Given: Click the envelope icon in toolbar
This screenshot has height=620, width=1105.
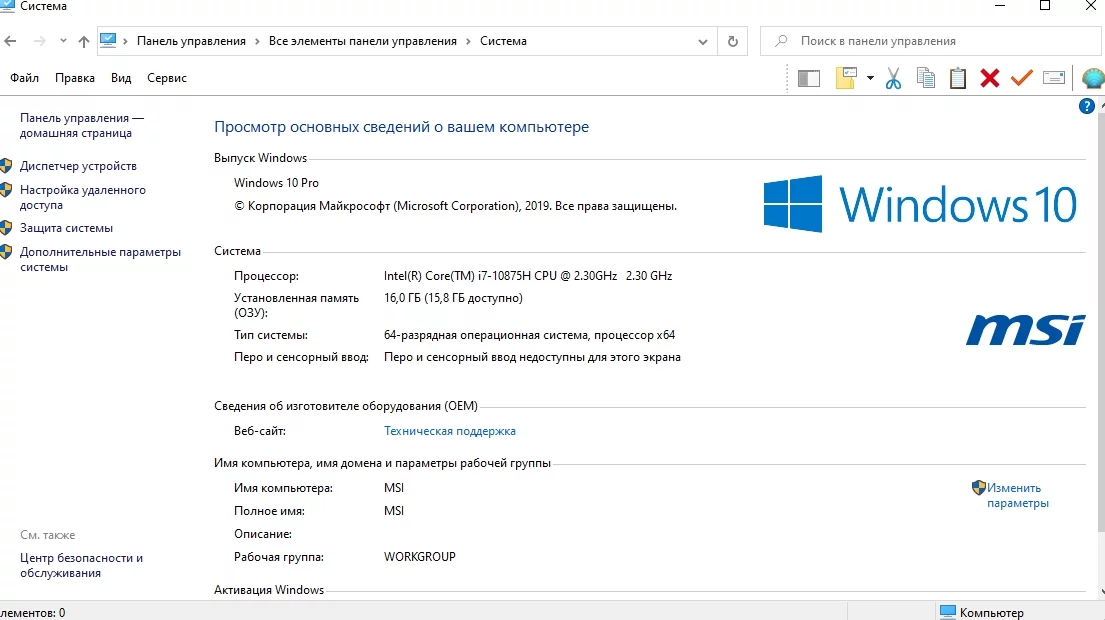Looking at the screenshot, I should click(x=1054, y=78).
